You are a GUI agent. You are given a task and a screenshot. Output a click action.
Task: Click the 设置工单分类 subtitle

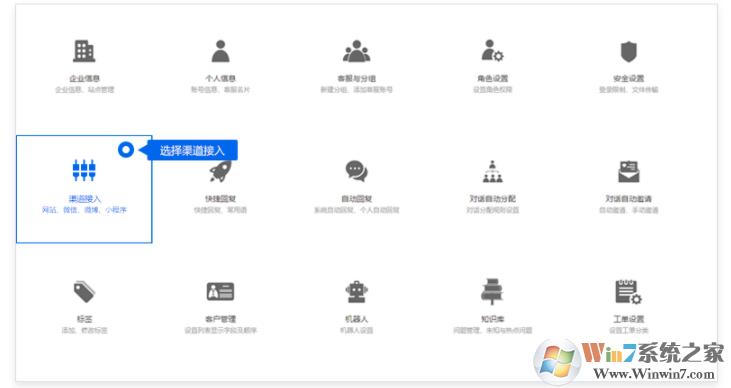coord(628,330)
